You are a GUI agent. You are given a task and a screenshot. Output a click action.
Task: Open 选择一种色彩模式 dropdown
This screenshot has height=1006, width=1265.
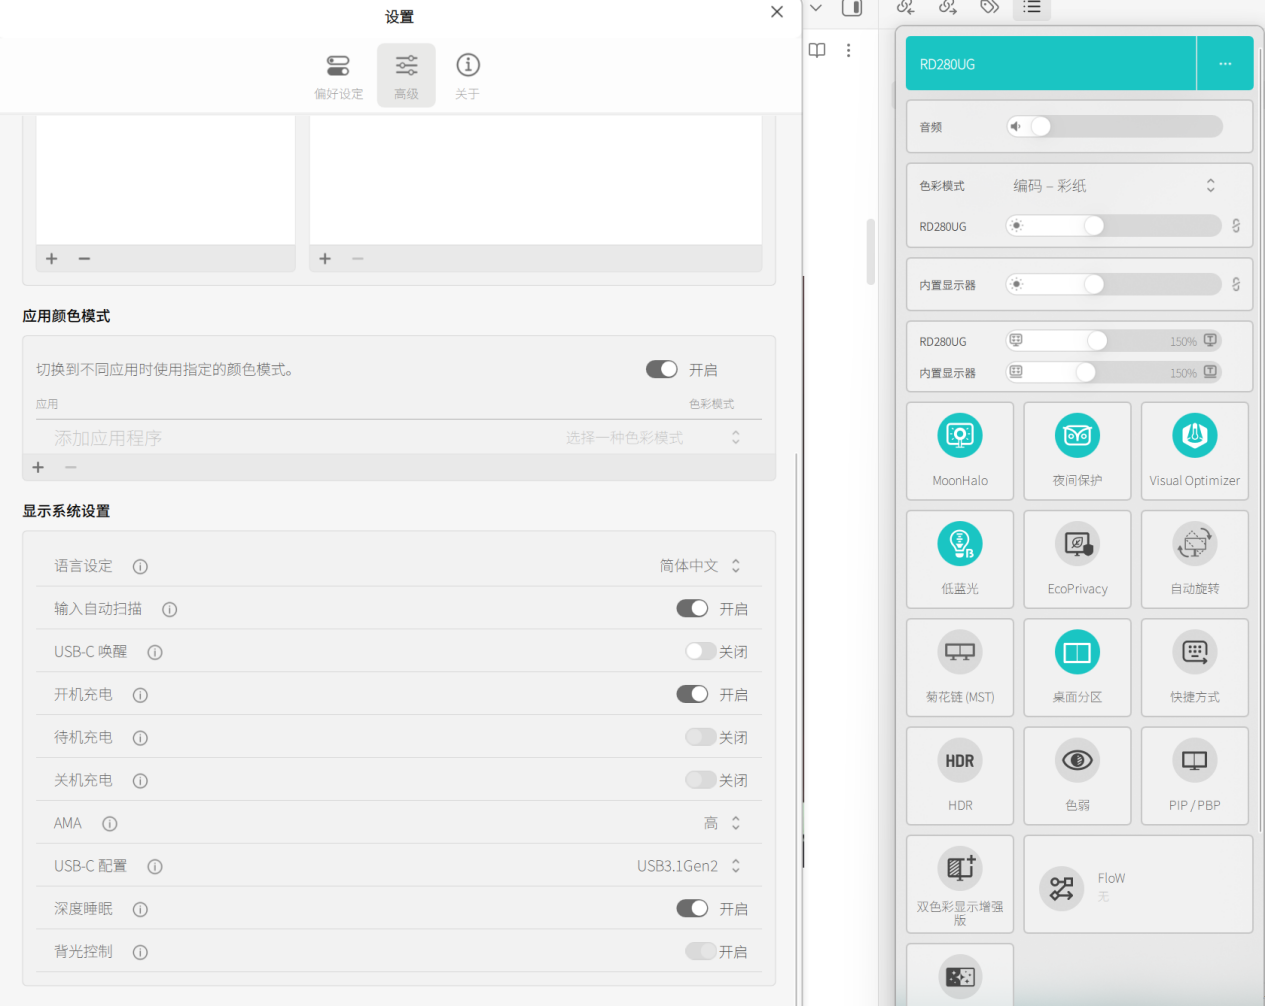coord(652,438)
